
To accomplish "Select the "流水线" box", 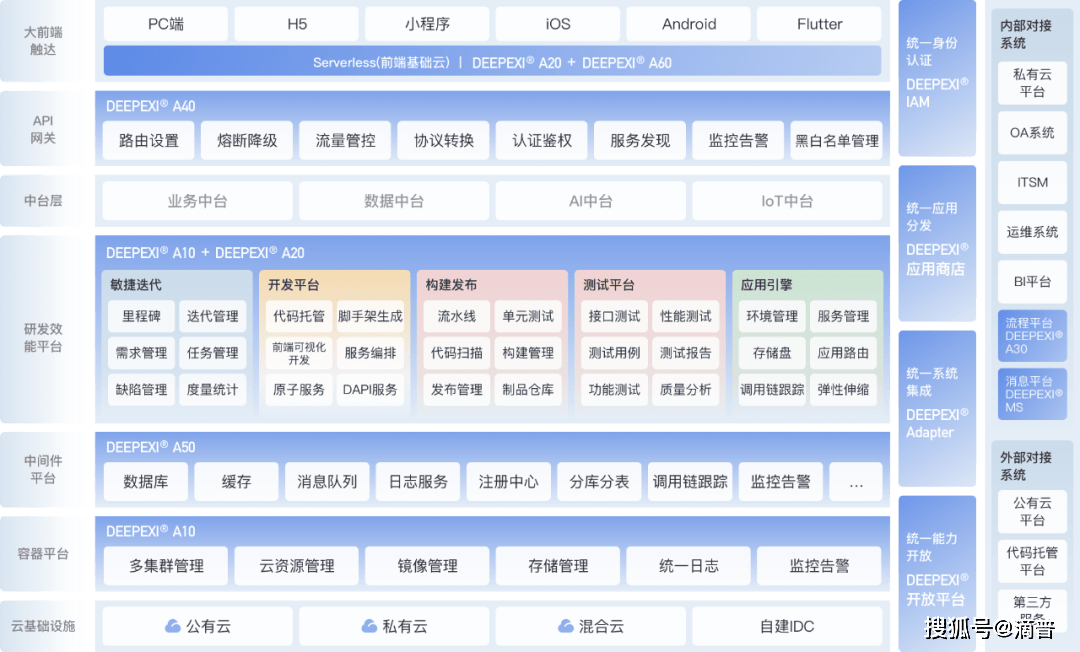I will (x=457, y=316).
